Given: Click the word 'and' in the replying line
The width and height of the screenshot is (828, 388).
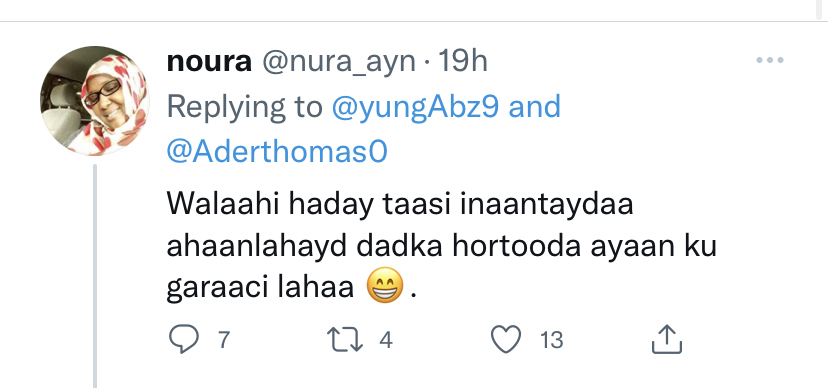Looking at the screenshot, I should coord(534,107).
